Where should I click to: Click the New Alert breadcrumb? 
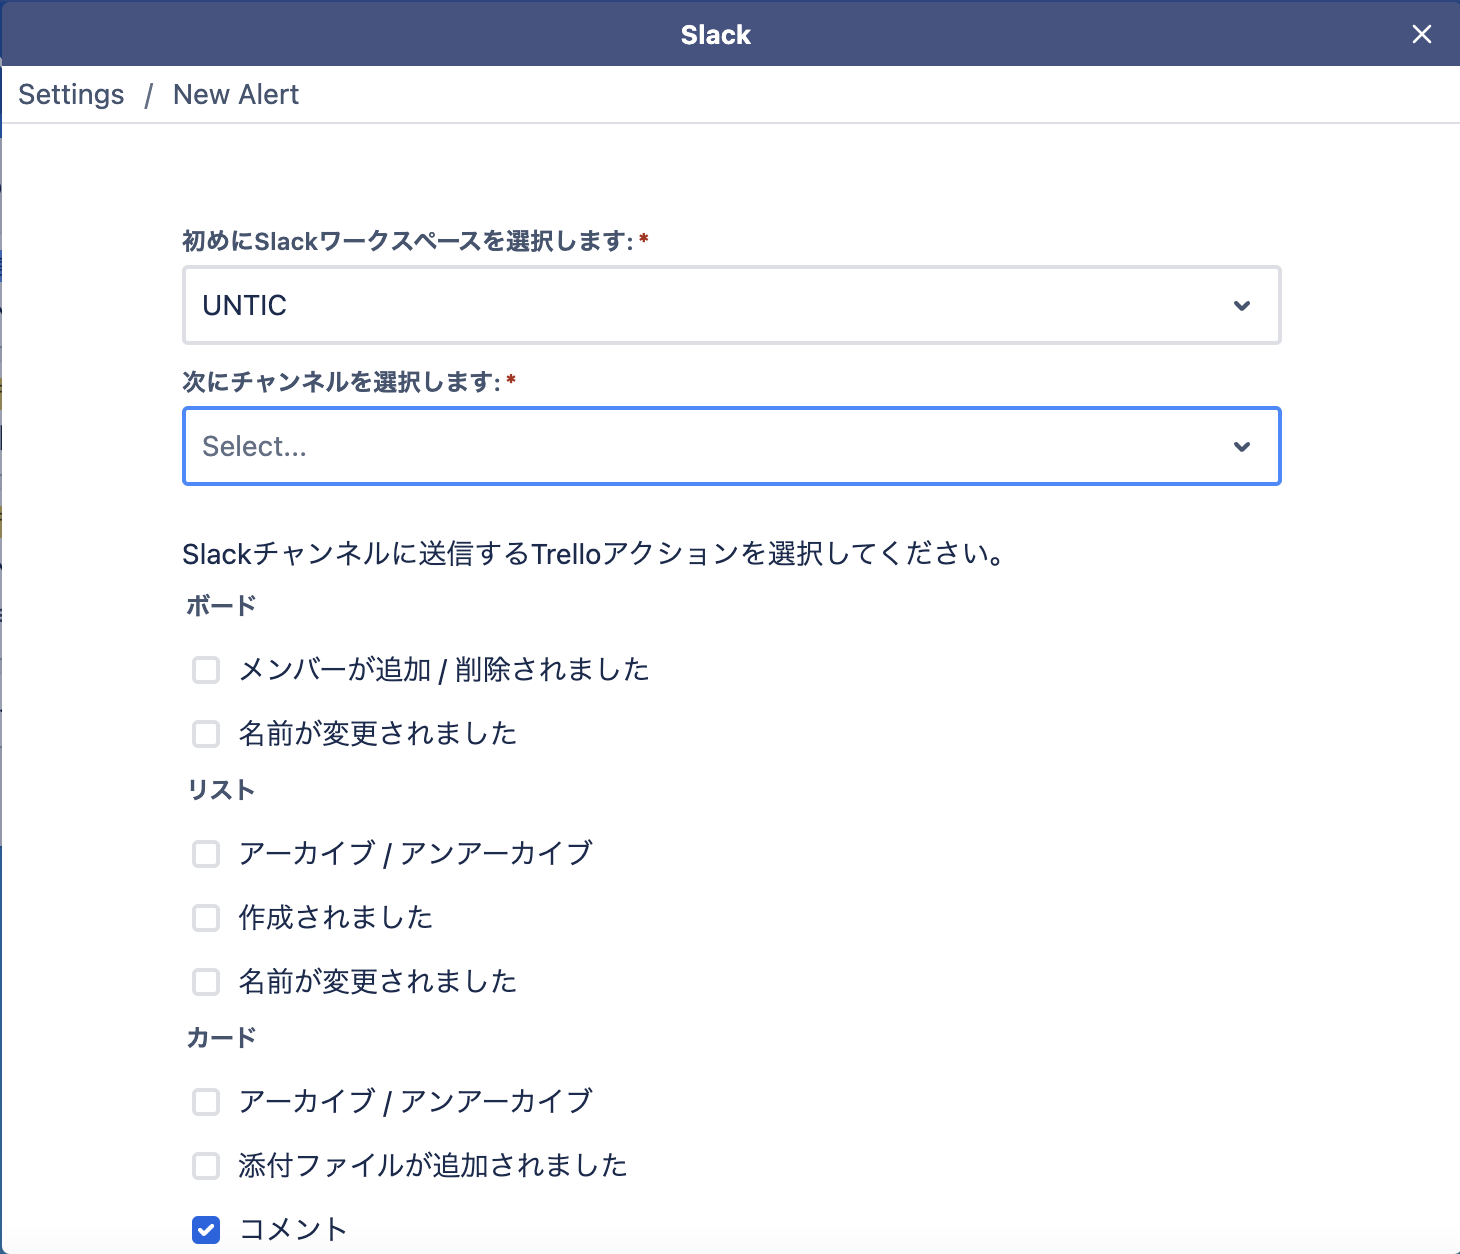[x=236, y=94]
